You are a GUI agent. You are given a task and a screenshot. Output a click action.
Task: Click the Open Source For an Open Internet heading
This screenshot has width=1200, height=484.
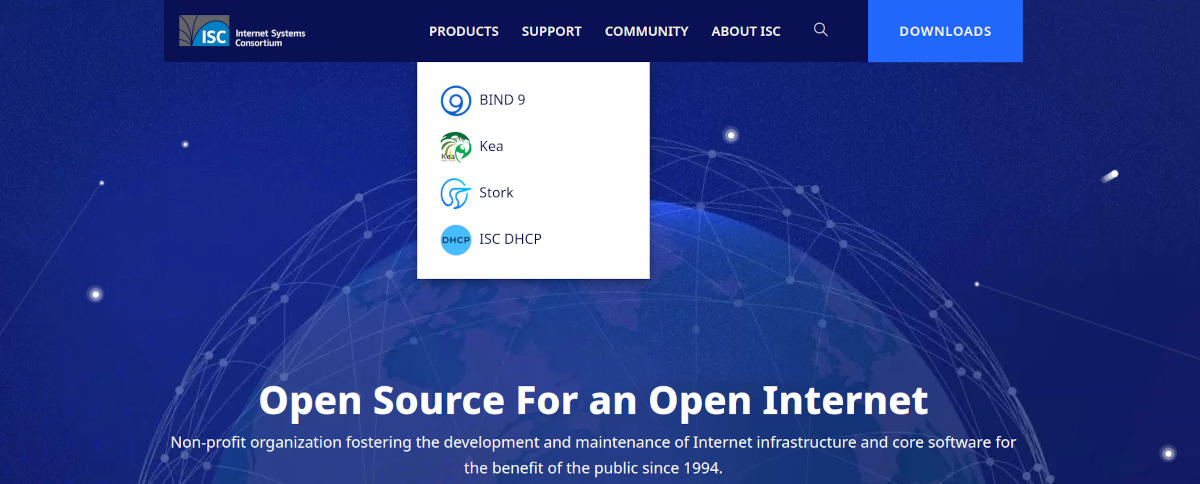point(593,400)
